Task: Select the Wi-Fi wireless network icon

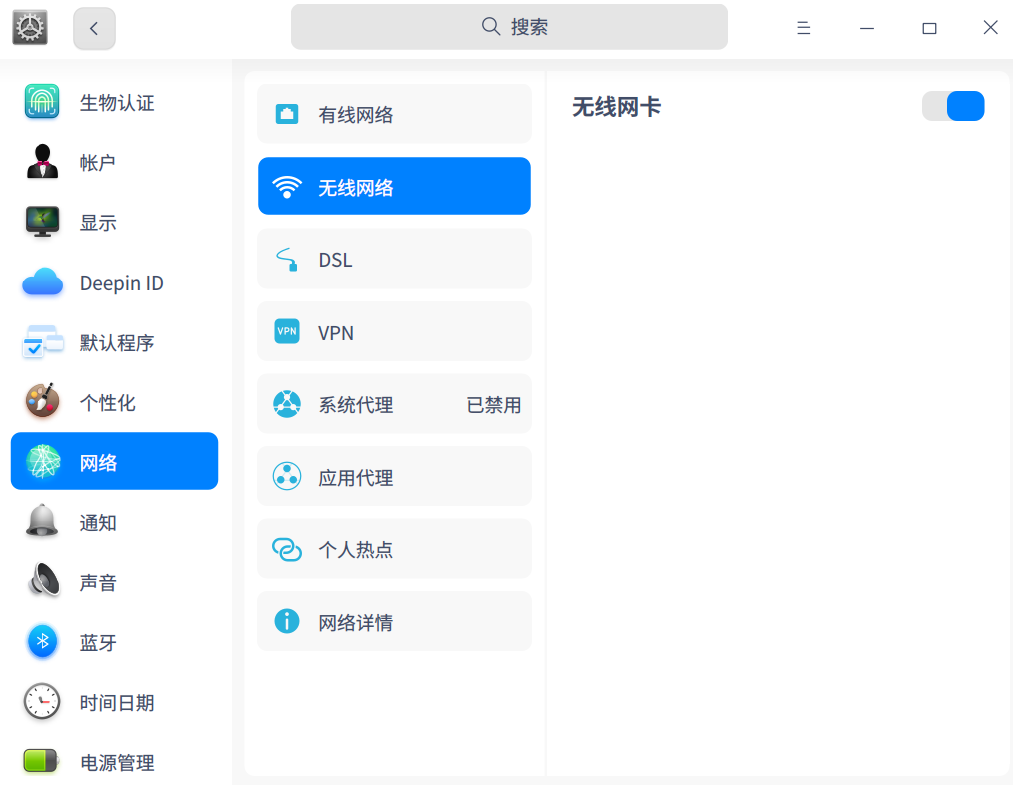Action: (288, 185)
